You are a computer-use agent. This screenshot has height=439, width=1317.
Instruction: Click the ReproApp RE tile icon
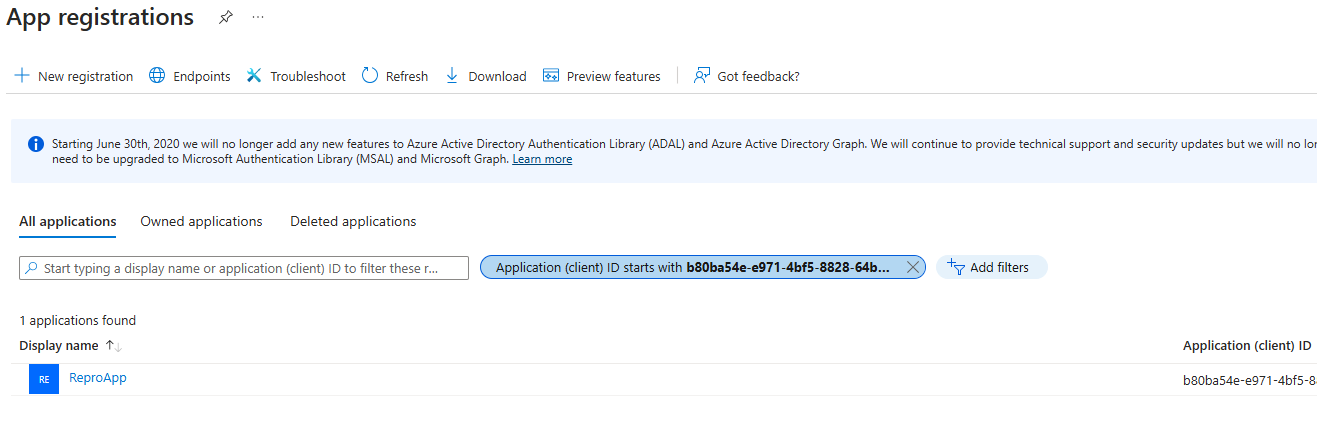44,379
